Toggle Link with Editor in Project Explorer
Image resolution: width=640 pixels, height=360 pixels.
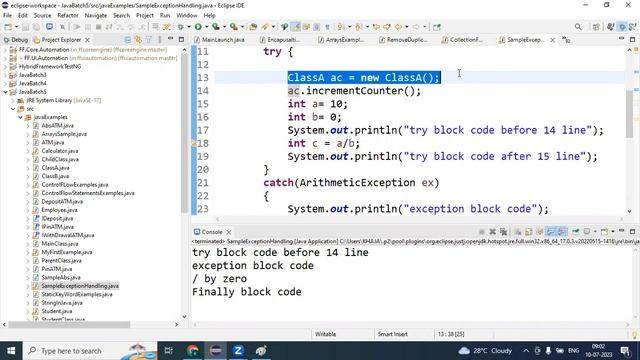click(x=138, y=40)
